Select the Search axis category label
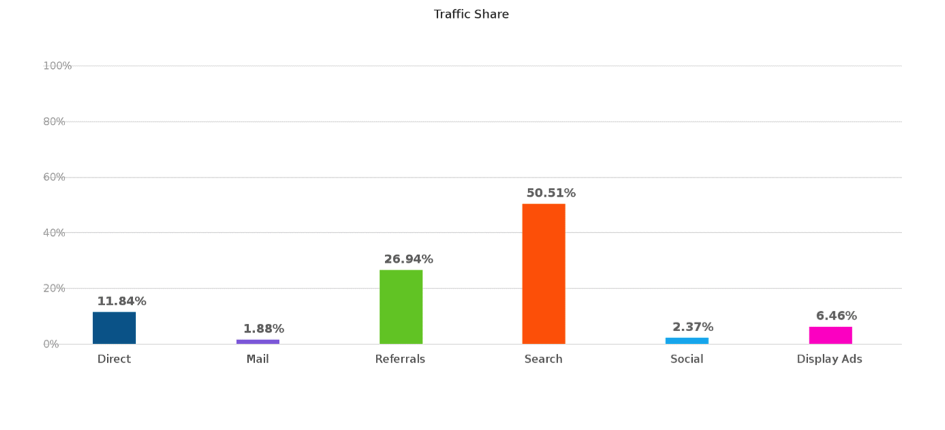This screenshot has height=430, width=945. tap(543, 359)
